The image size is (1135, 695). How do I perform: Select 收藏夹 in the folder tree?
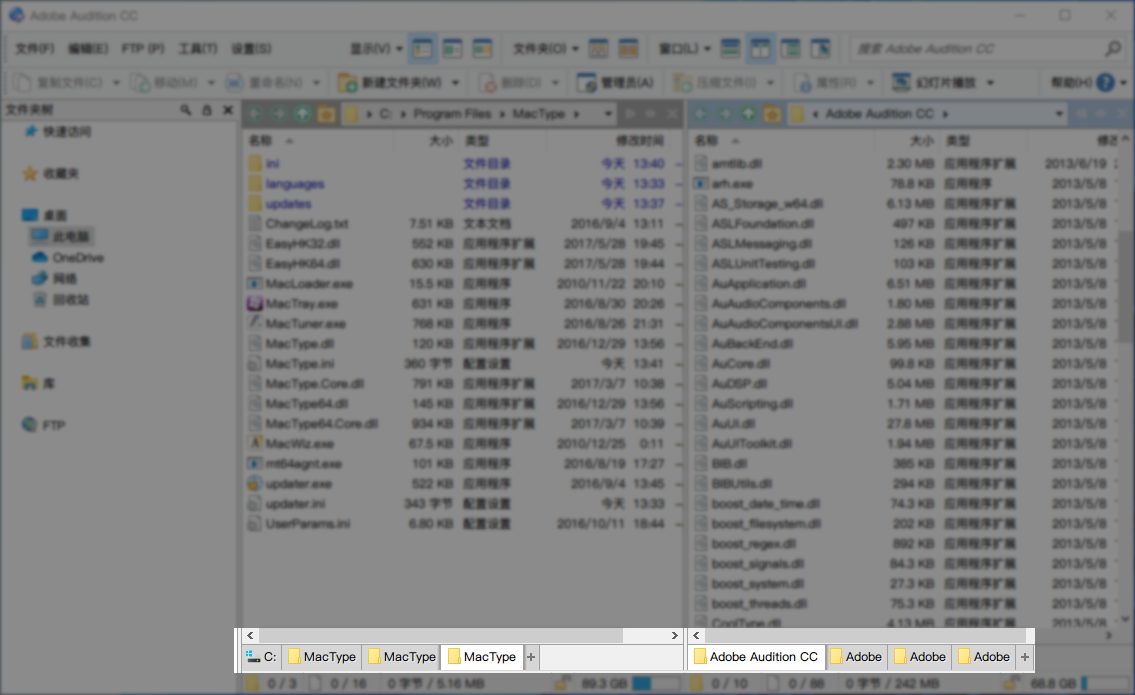coord(51,173)
